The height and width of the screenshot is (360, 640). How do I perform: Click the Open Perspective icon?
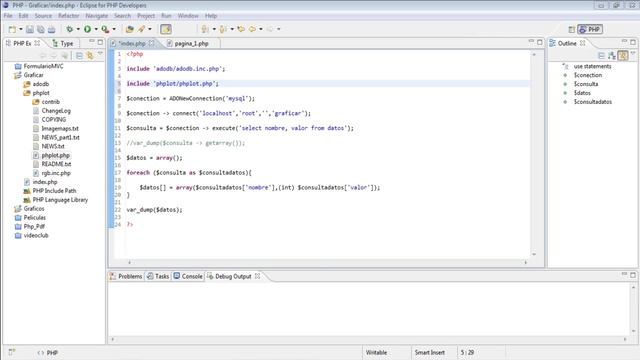click(x=571, y=29)
